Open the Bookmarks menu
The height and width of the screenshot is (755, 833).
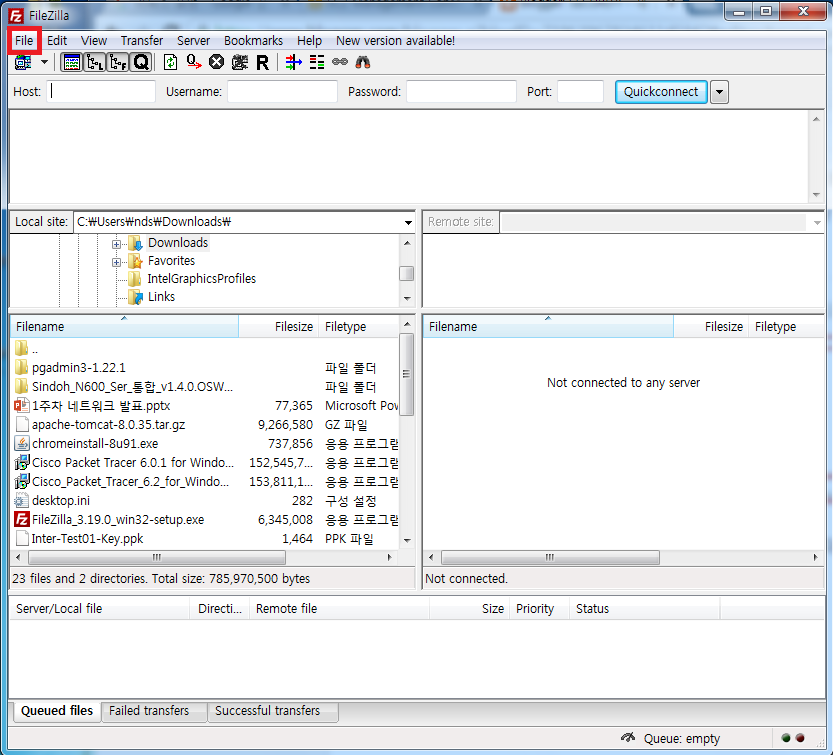pos(253,41)
